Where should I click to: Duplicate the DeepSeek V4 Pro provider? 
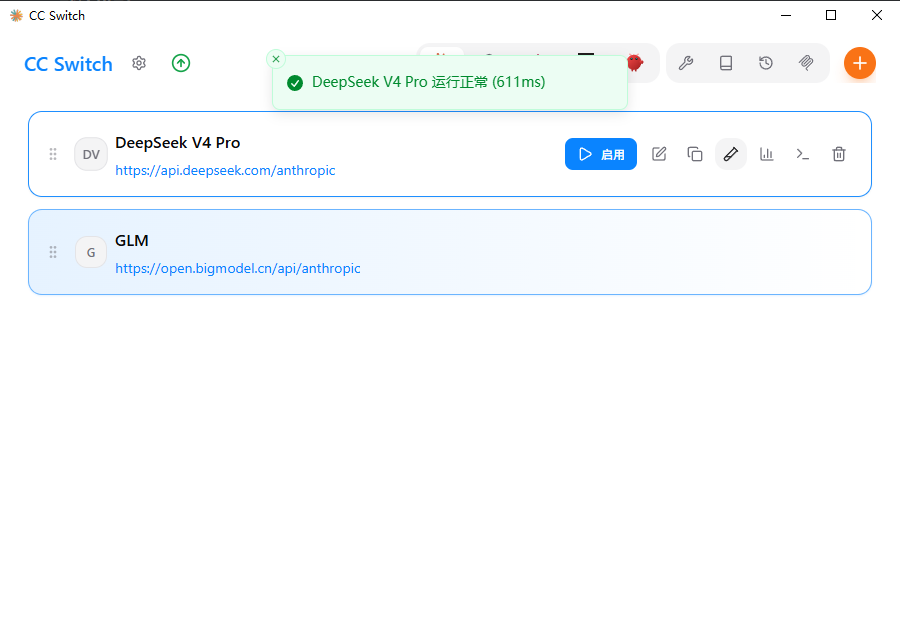(695, 154)
